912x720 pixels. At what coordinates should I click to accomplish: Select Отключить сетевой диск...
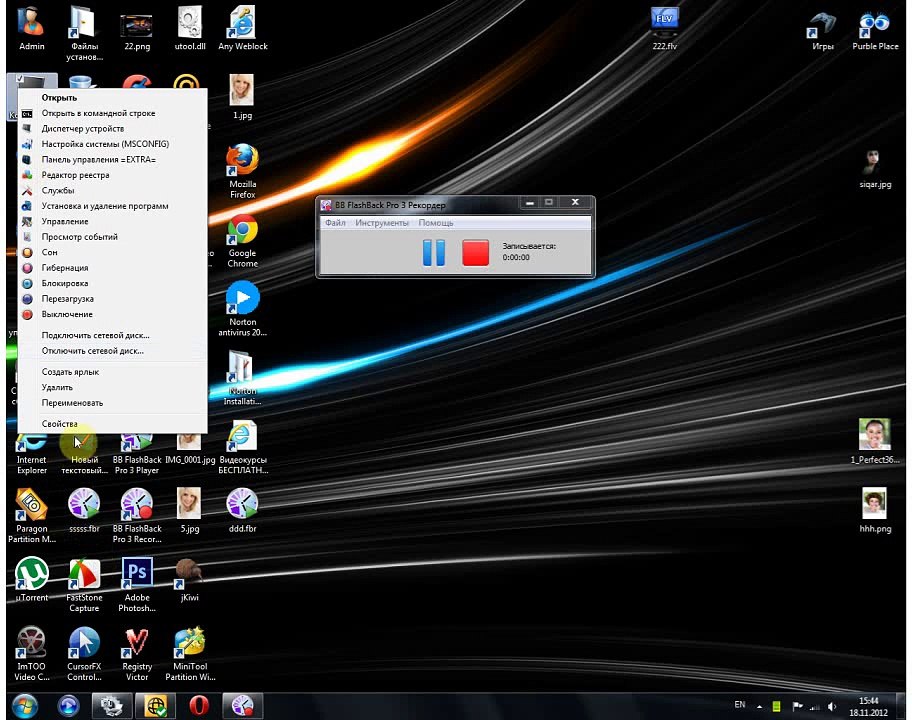(112, 351)
